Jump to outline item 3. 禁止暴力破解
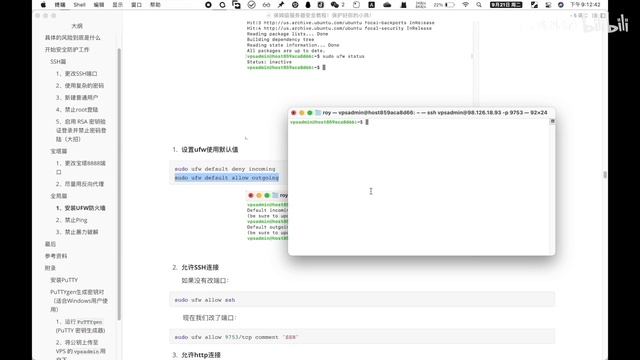 pos(77,232)
